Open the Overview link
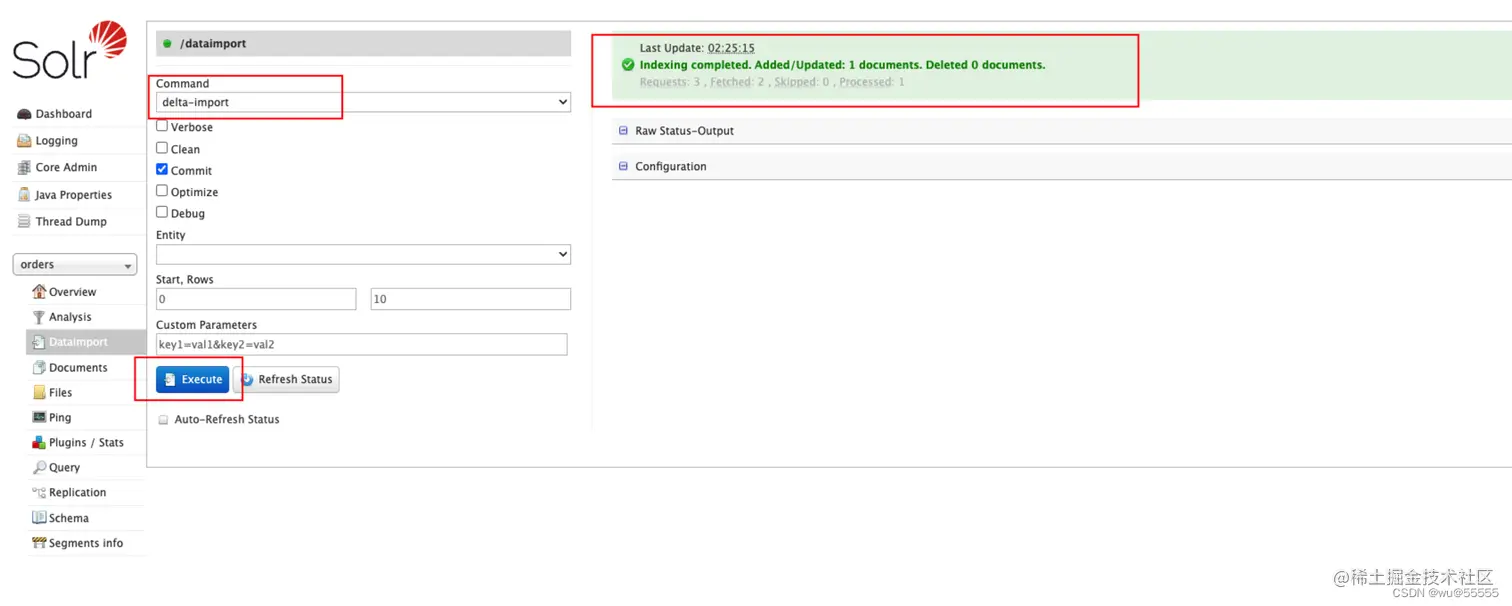The width and height of the screenshot is (1512, 606). point(73,292)
